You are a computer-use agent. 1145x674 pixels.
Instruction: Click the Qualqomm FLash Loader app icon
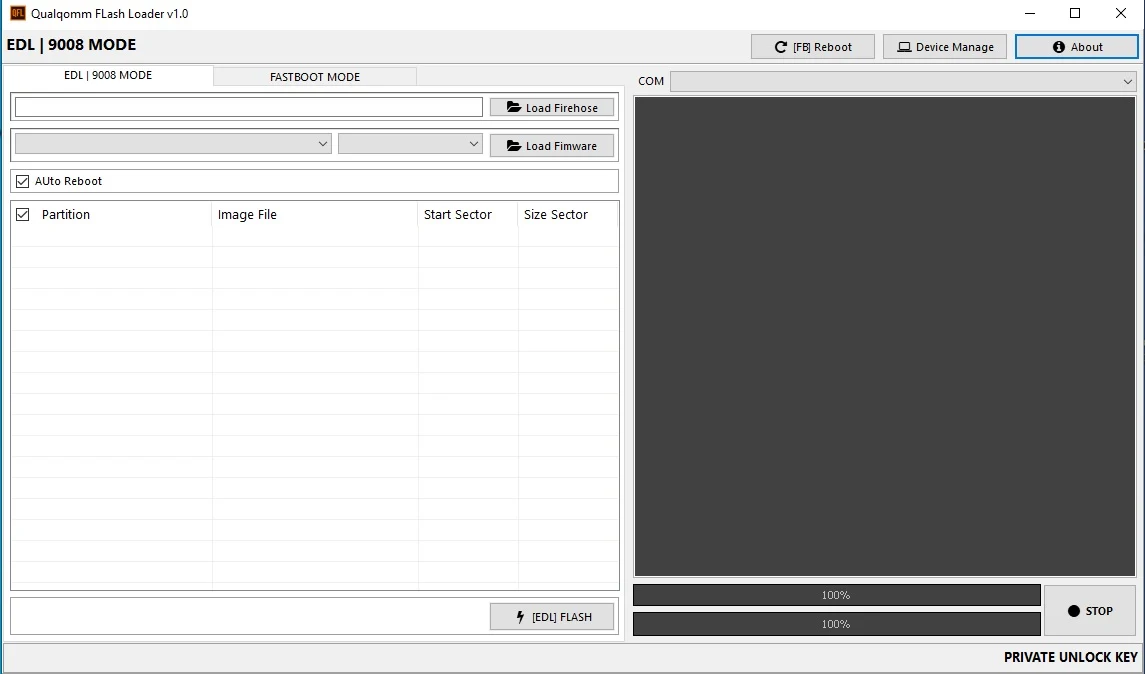18,13
